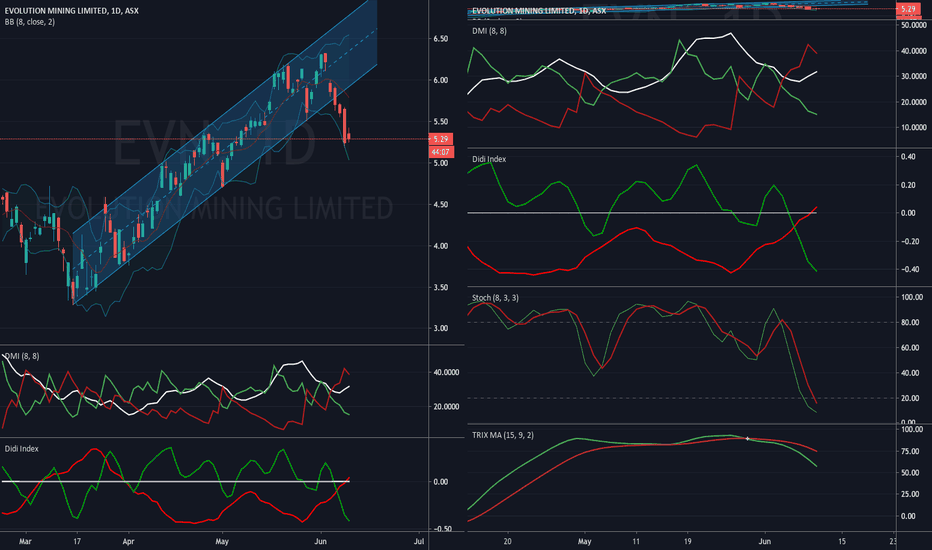This screenshot has height=550, width=932.
Task: Click the red 5.29 price tag on right chart
Action: 908,9
